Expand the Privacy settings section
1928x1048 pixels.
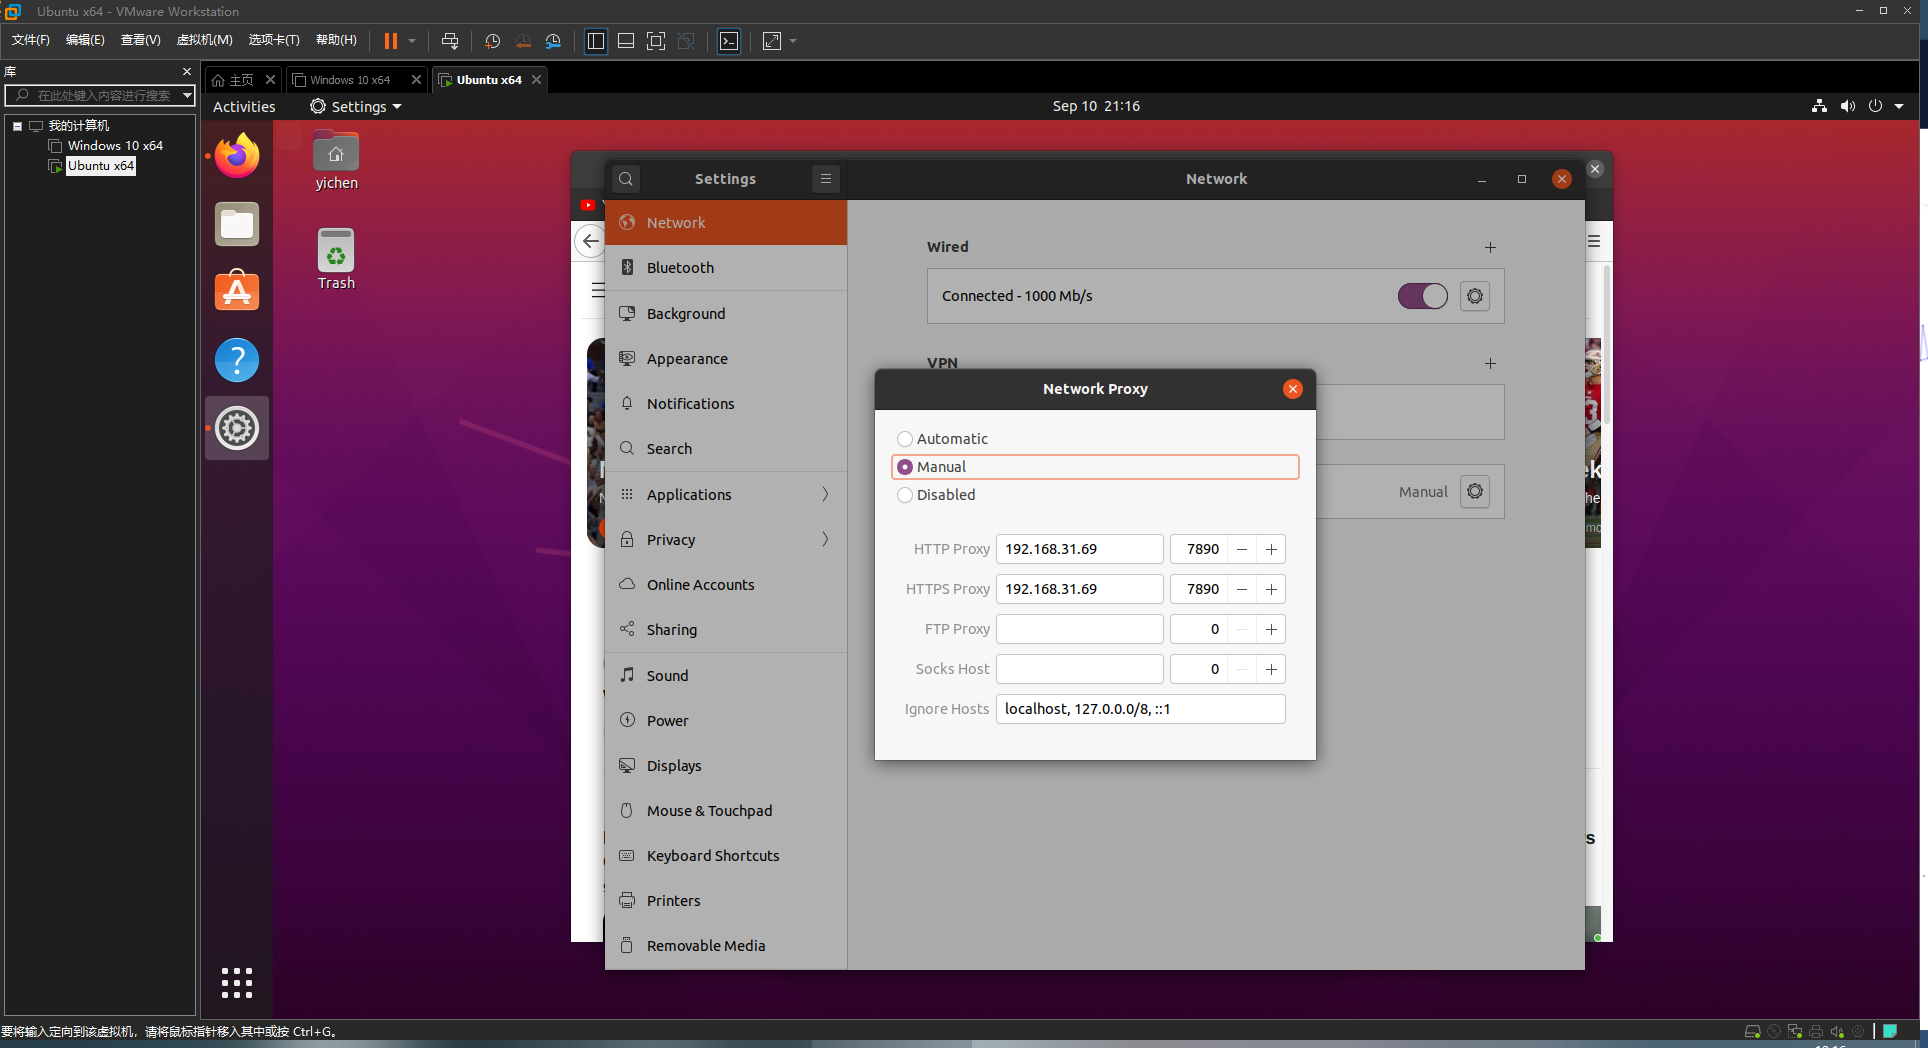(x=726, y=539)
